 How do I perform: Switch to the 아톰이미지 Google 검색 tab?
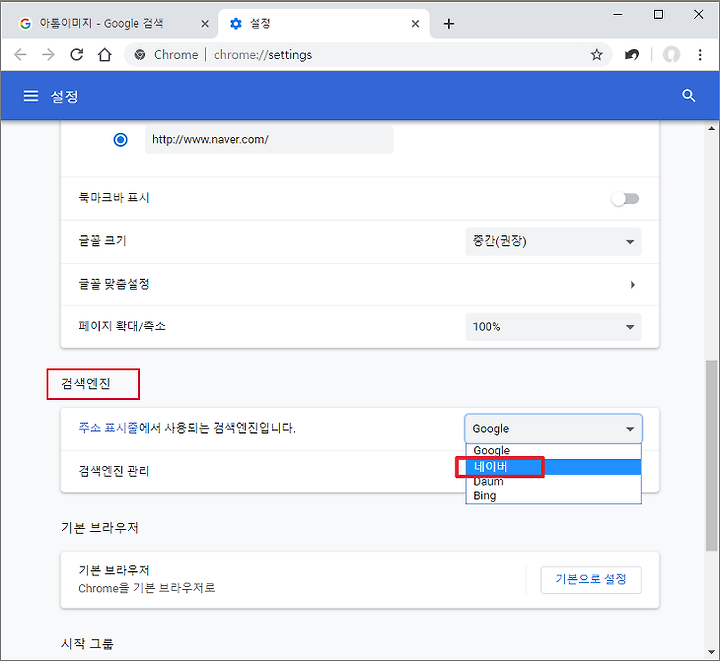(x=110, y=23)
